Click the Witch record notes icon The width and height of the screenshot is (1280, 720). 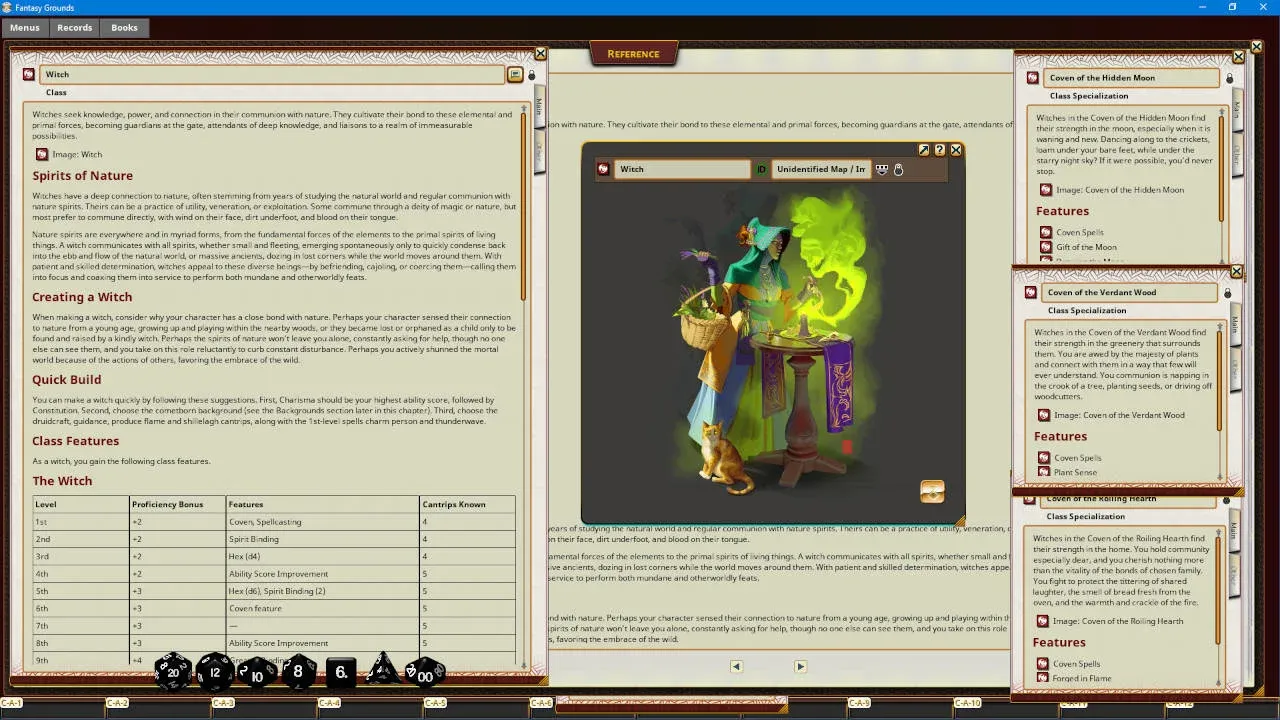(x=515, y=74)
